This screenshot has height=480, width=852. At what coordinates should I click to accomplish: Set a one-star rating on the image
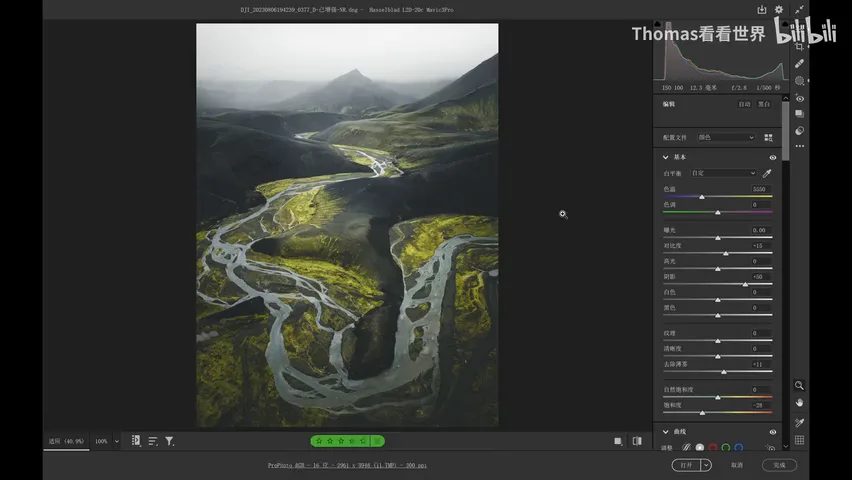pos(319,441)
